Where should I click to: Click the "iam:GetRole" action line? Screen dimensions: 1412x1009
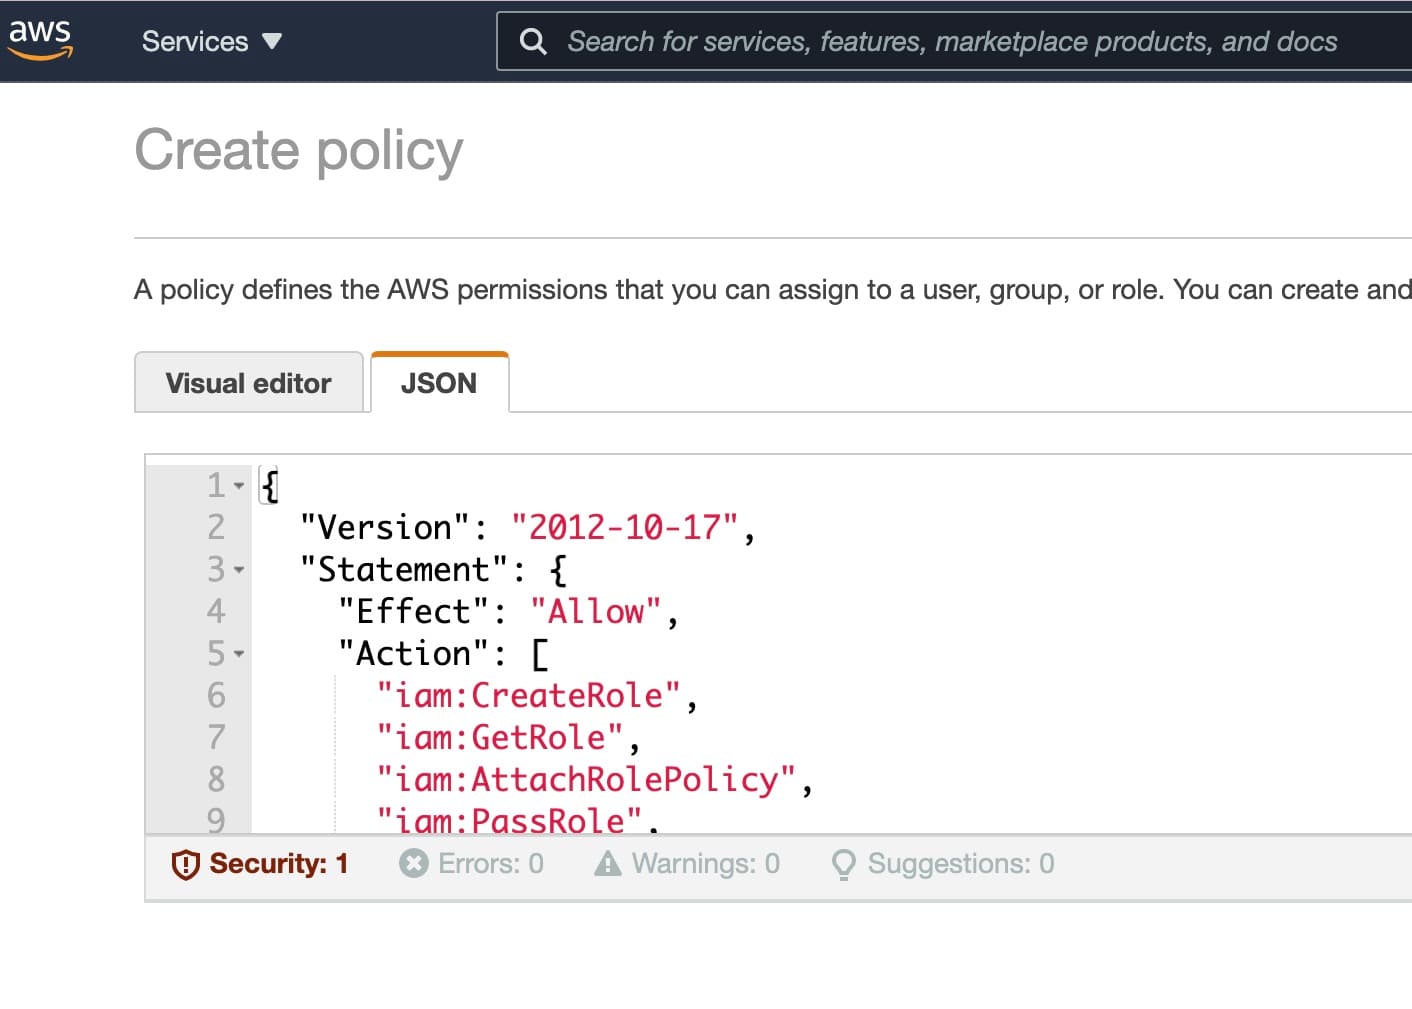[500, 737]
